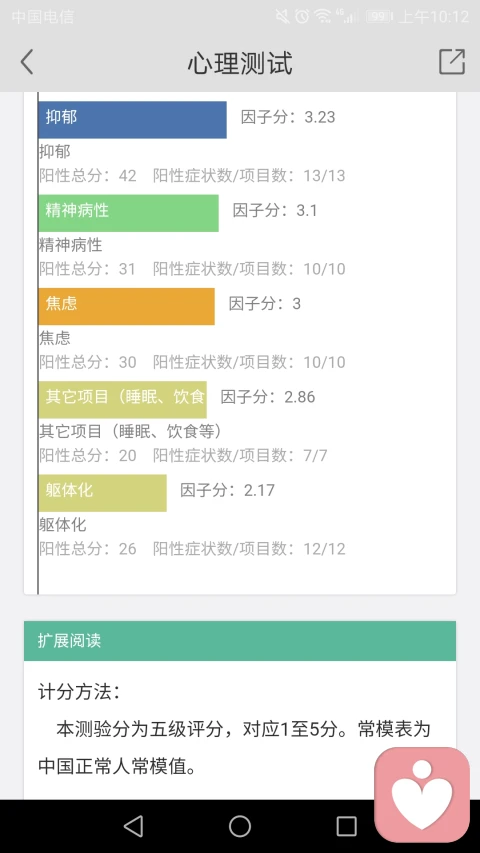Select the 其它项目（睡眠、饮食 bar
Image resolution: width=480 pixels, height=853 pixels.
click(122, 400)
